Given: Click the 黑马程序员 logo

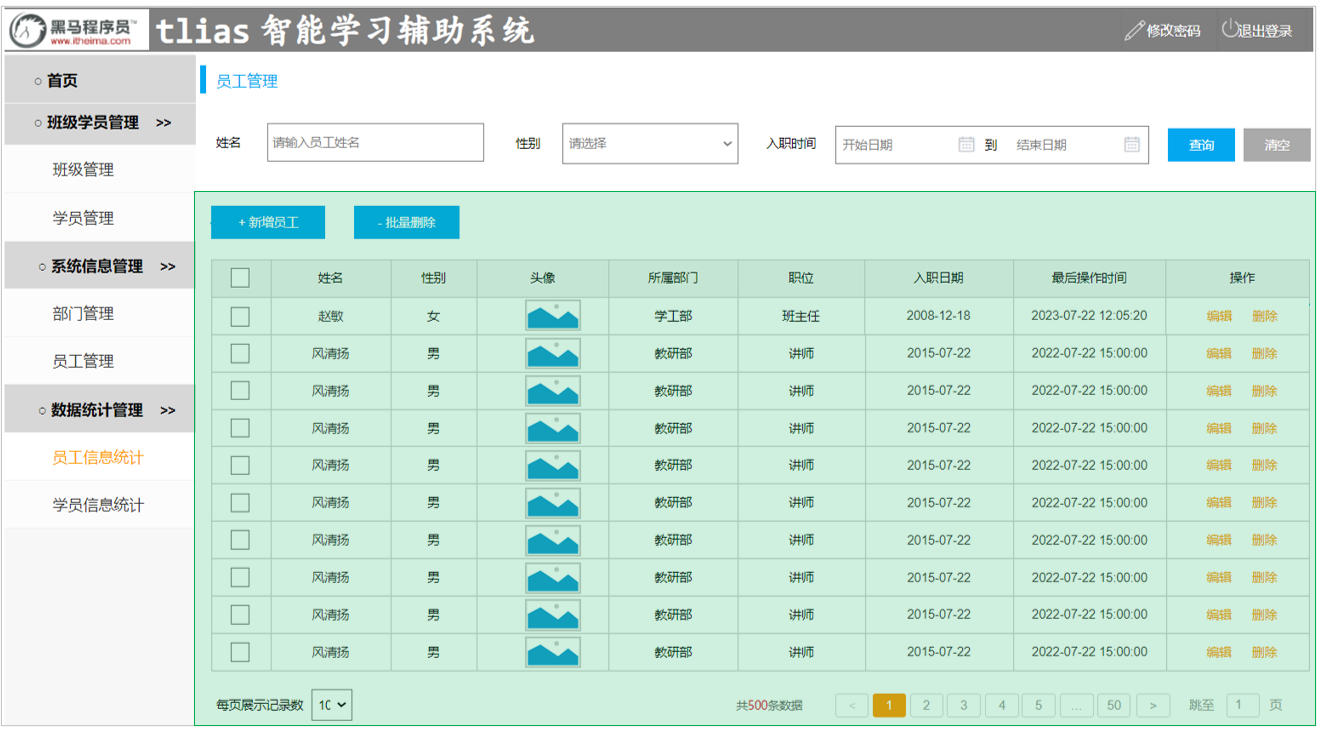Looking at the screenshot, I should 76,30.
